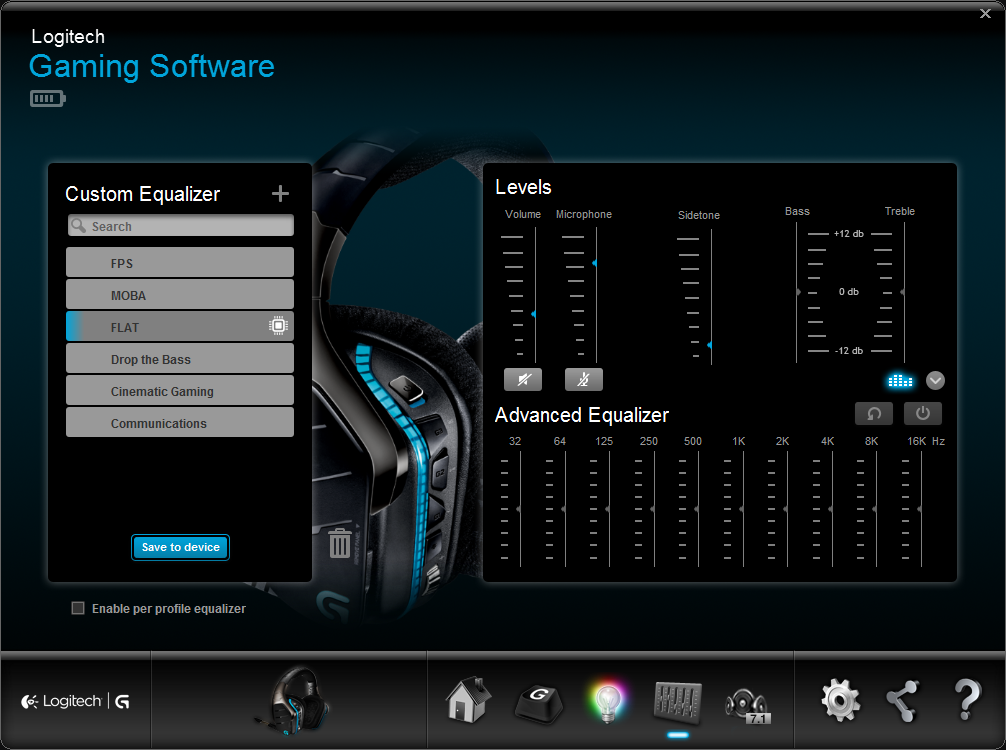Click the Save to device button

coord(181,547)
